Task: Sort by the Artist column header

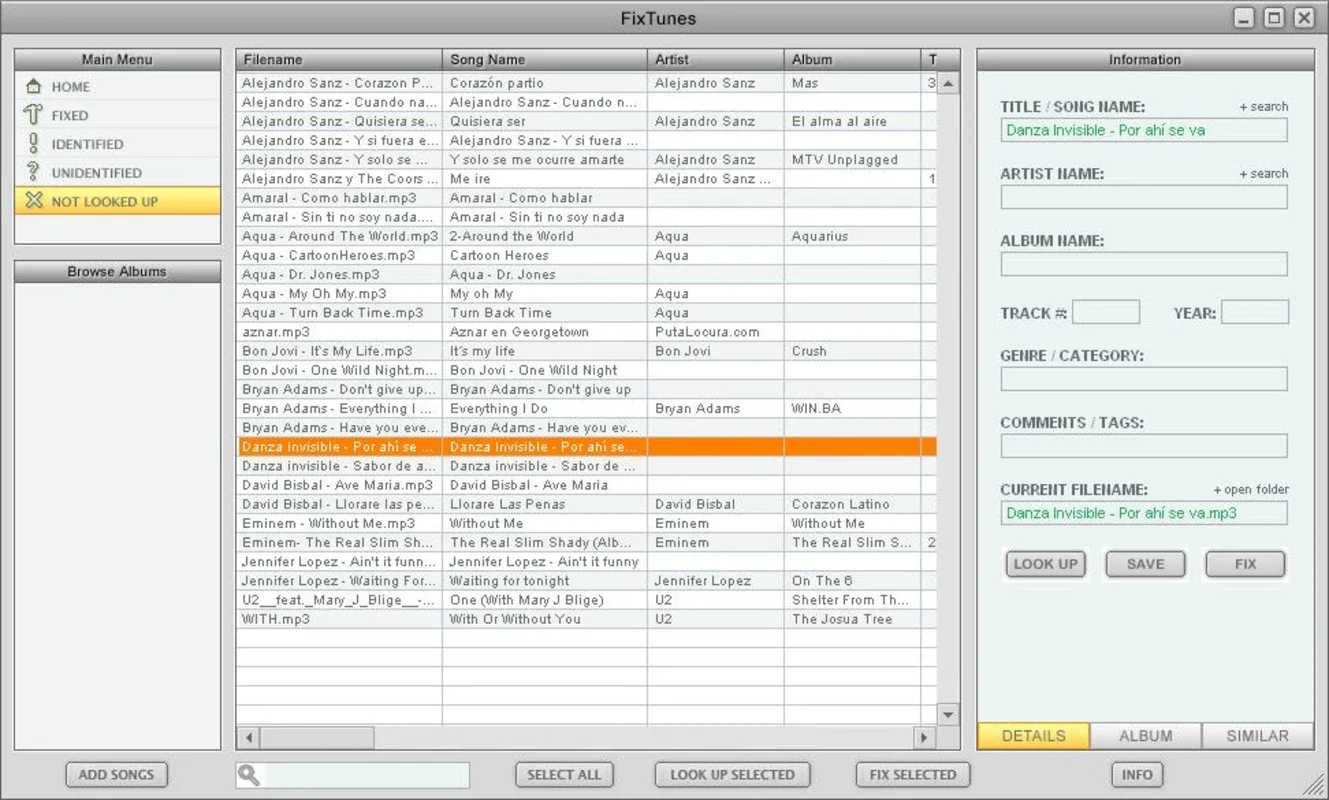Action: click(x=716, y=60)
